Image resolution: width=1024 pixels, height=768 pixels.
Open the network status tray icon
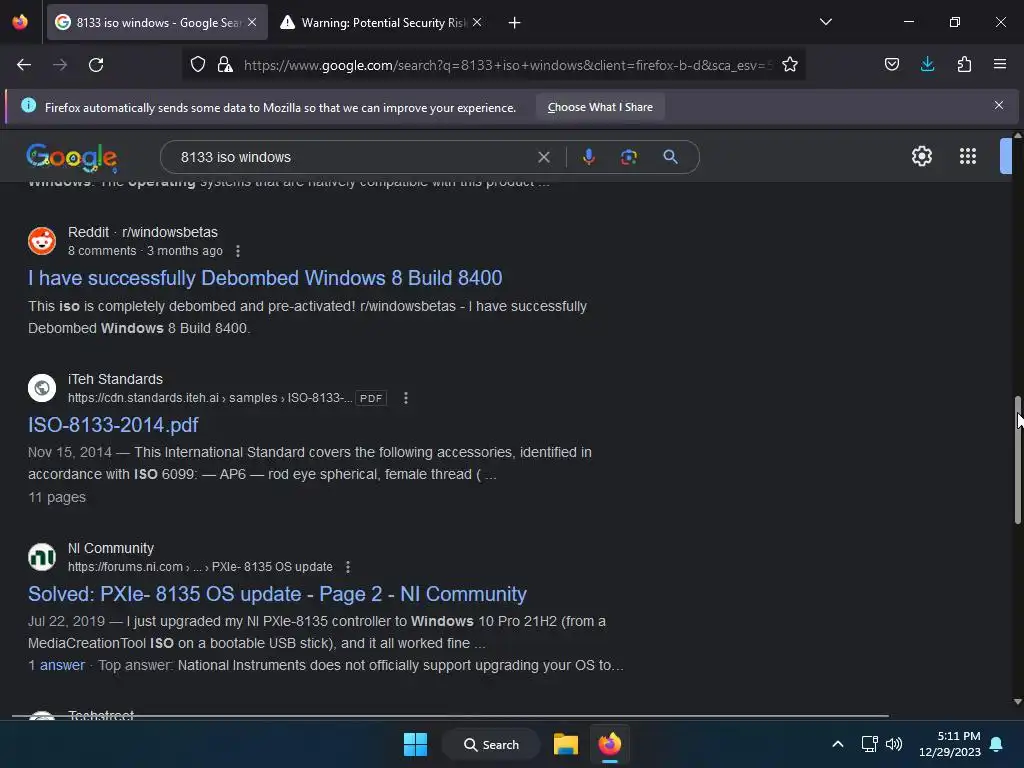[869, 744]
